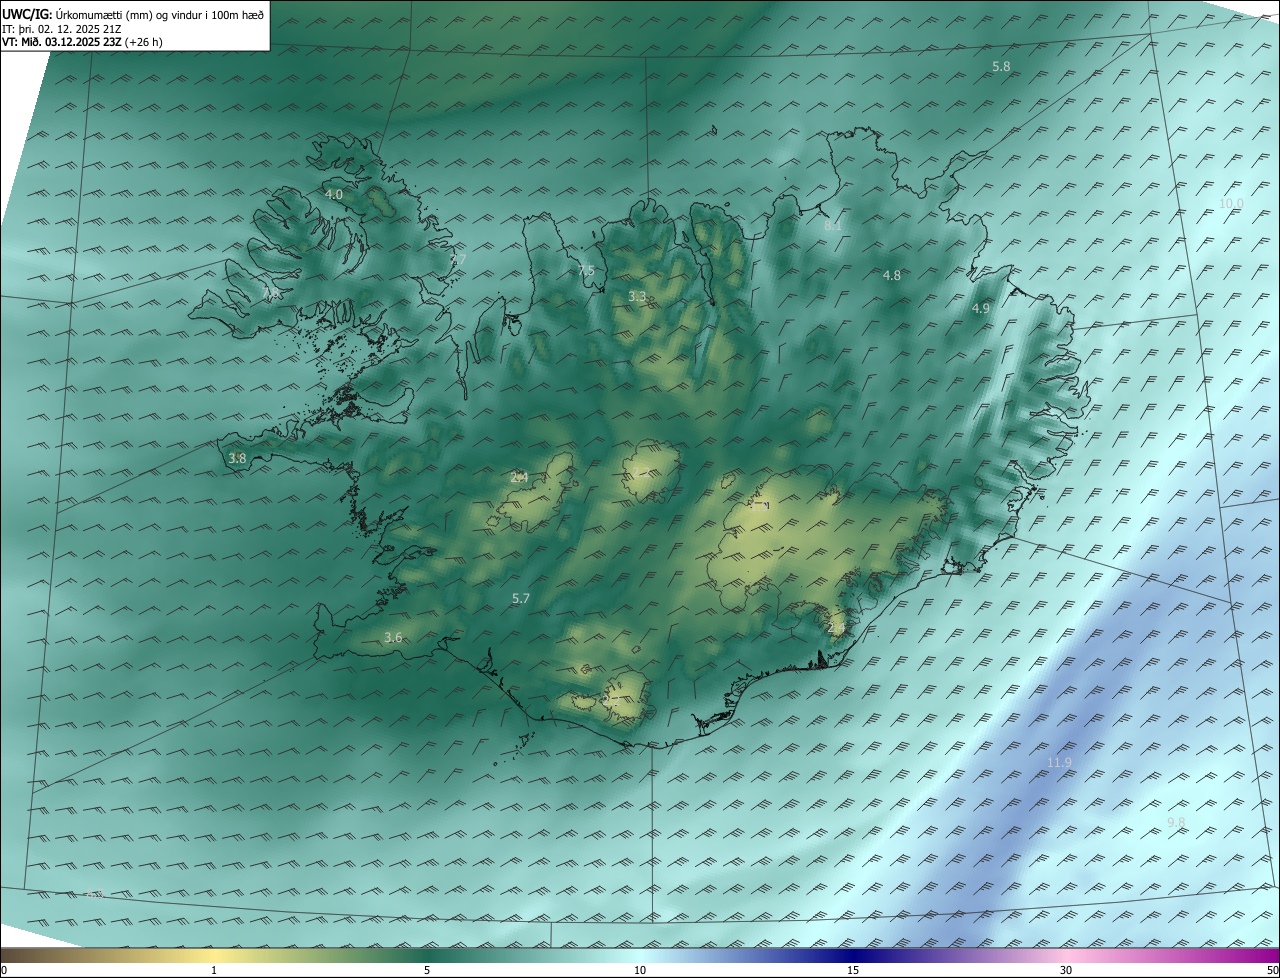This screenshot has height=978, width=1280.
Task: Click the 9.8 value in the southeast corner
Action: tap(1176, 823)
